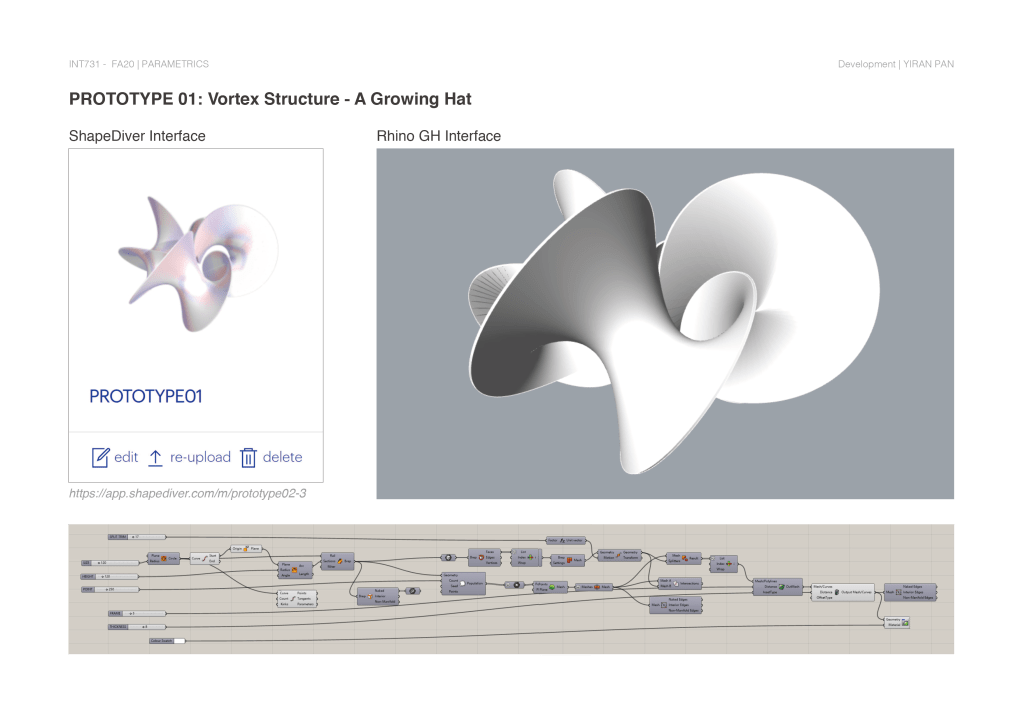Click the delete trash icon

point(249,458)
